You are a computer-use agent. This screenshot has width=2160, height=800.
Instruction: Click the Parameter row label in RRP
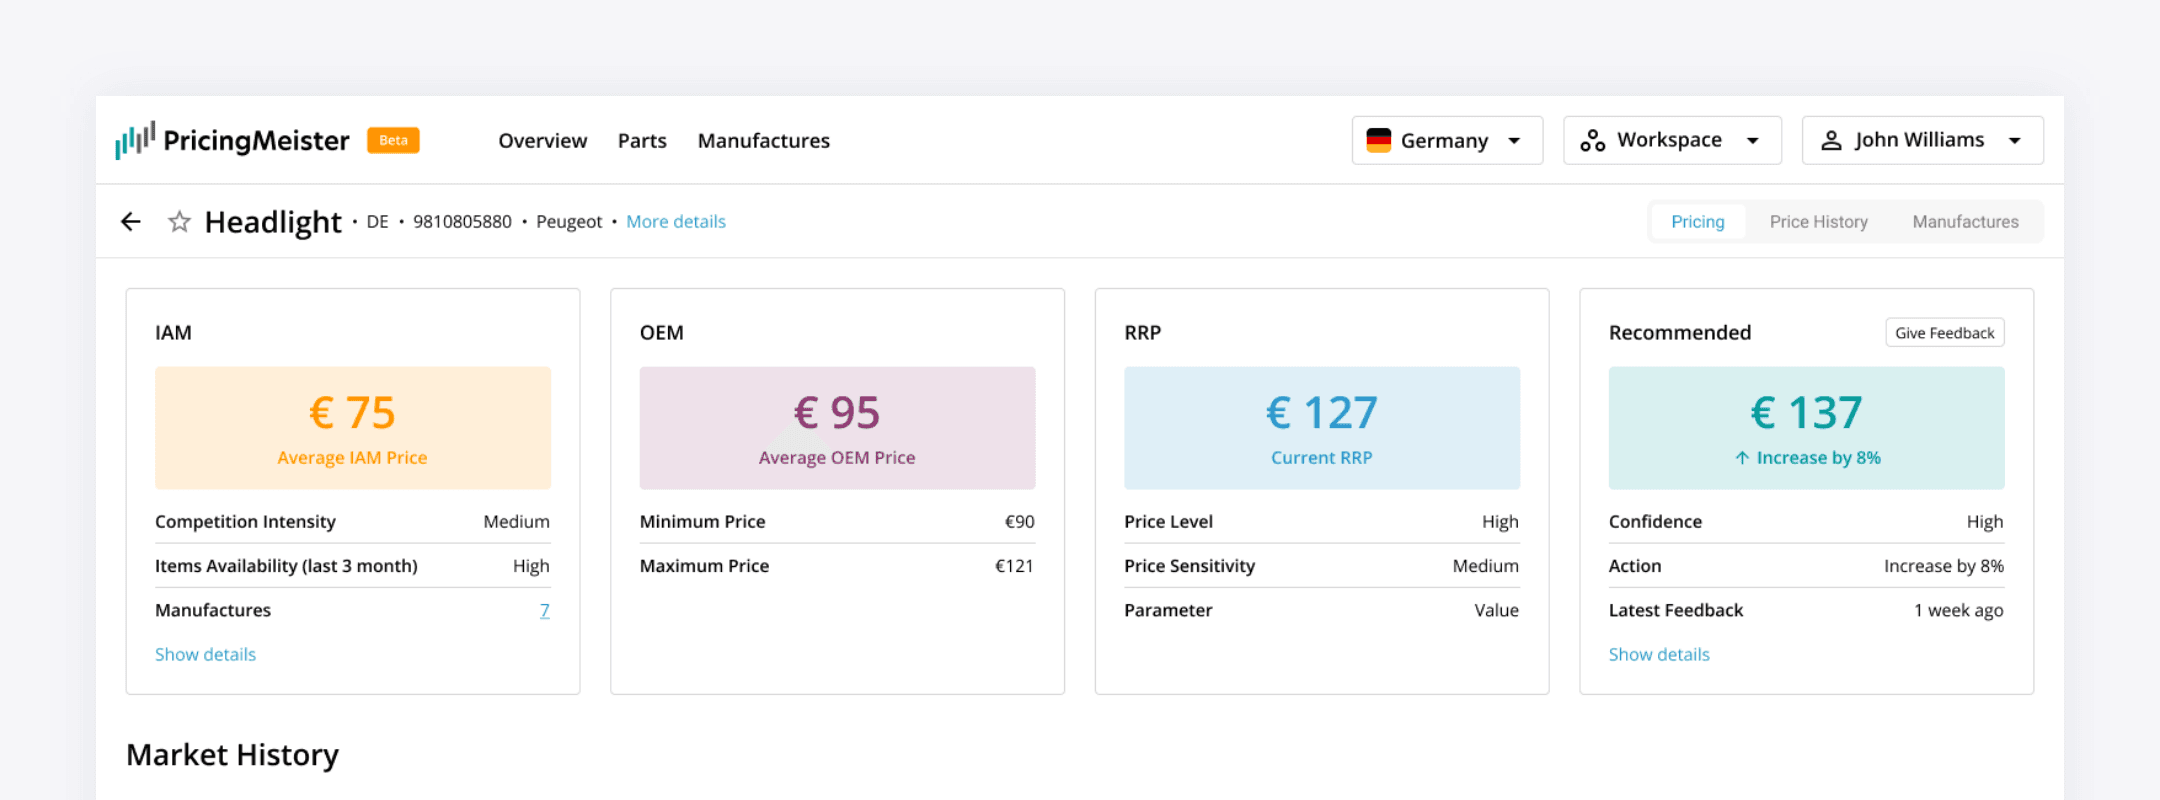(x=1168, y=610)
